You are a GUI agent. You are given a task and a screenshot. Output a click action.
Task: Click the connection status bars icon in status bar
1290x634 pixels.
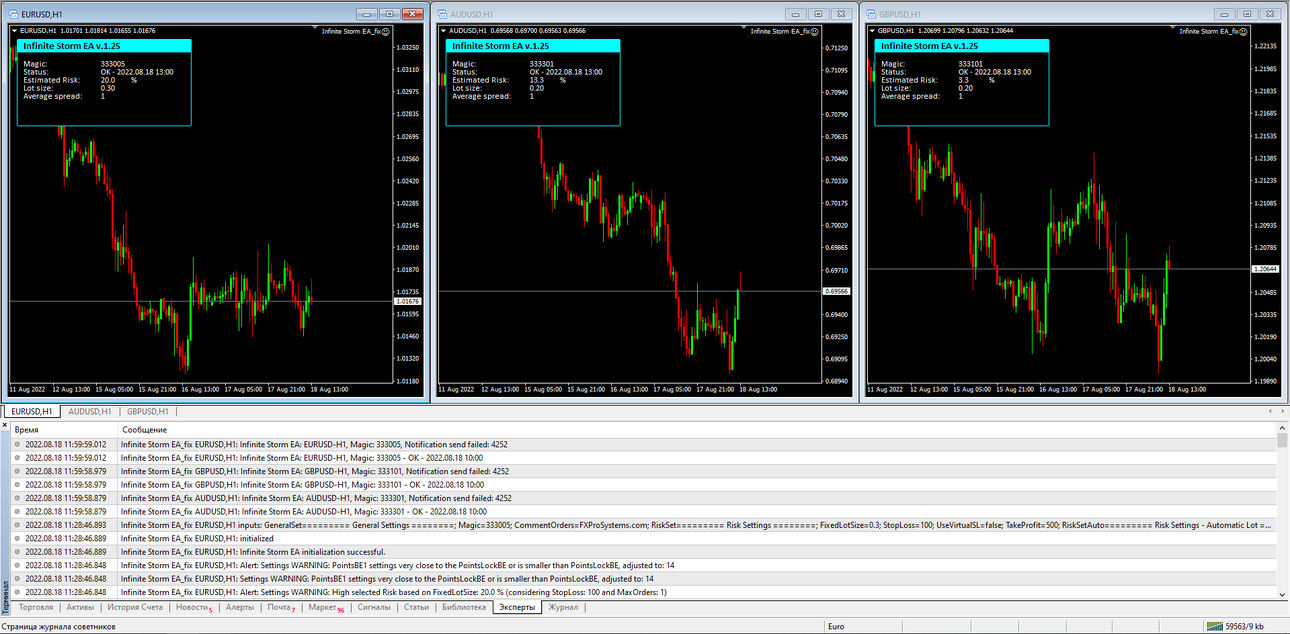[1214, 626]
